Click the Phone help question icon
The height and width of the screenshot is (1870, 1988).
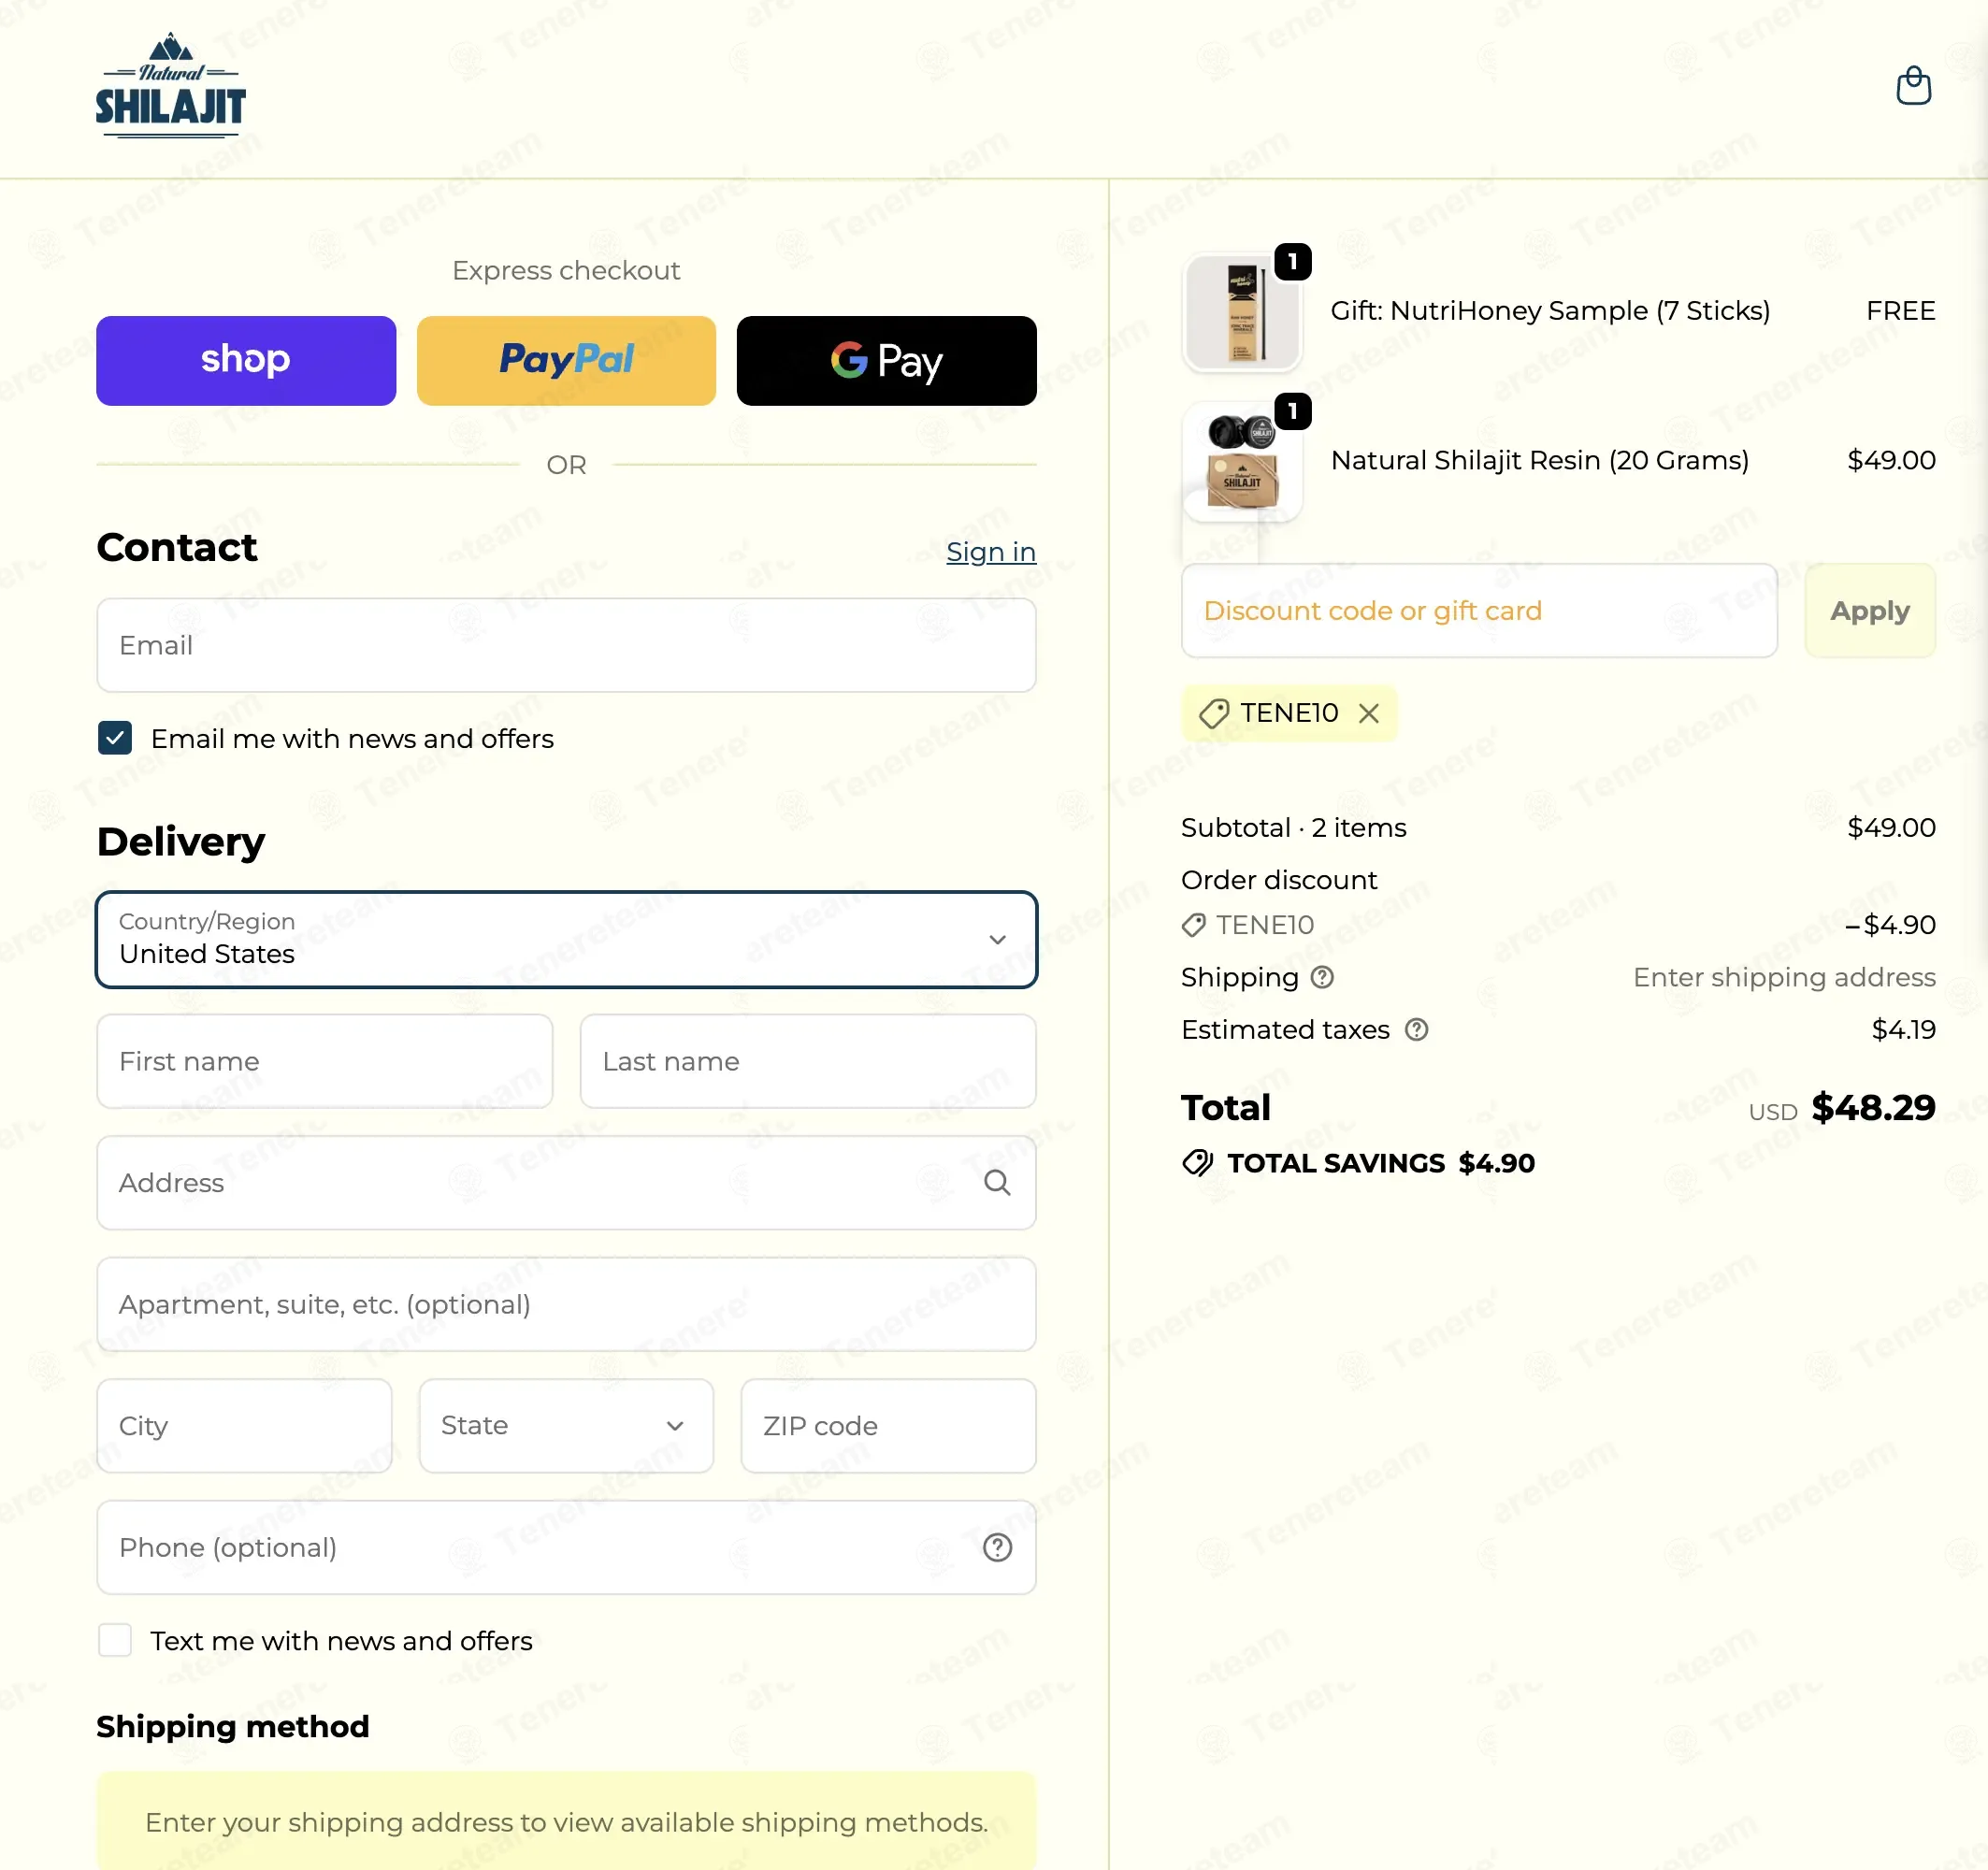tap(997, 1547)
